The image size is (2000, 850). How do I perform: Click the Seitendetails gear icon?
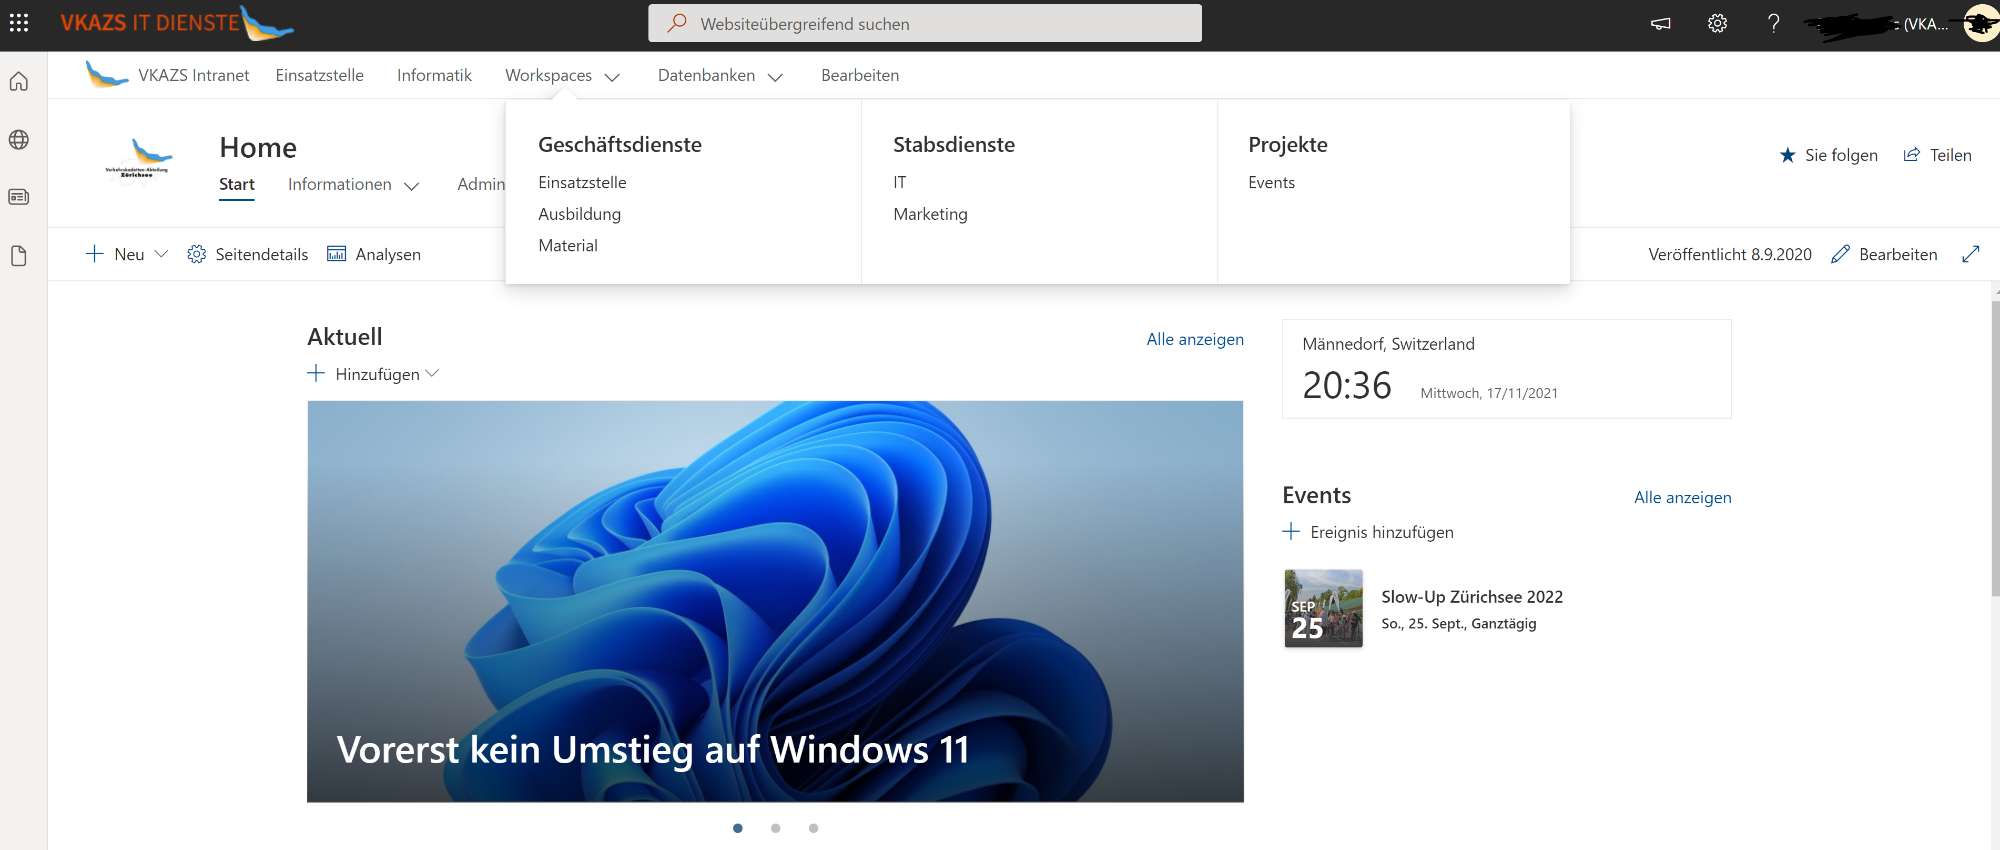pos(197,254)
